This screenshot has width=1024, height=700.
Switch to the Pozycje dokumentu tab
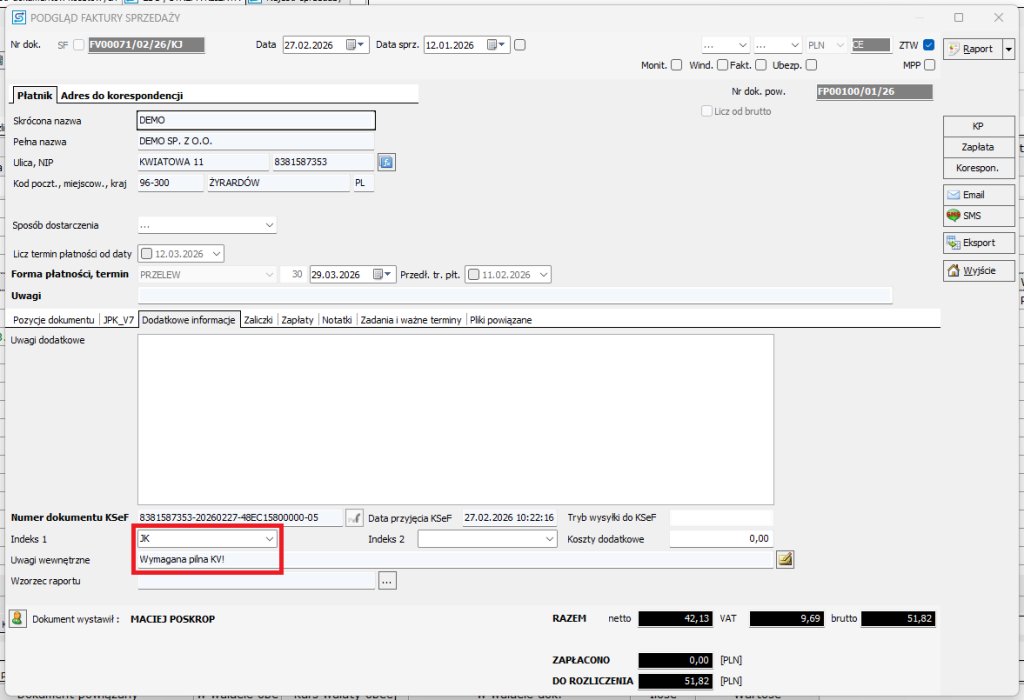pyautogui.click(x=52, y=320)
